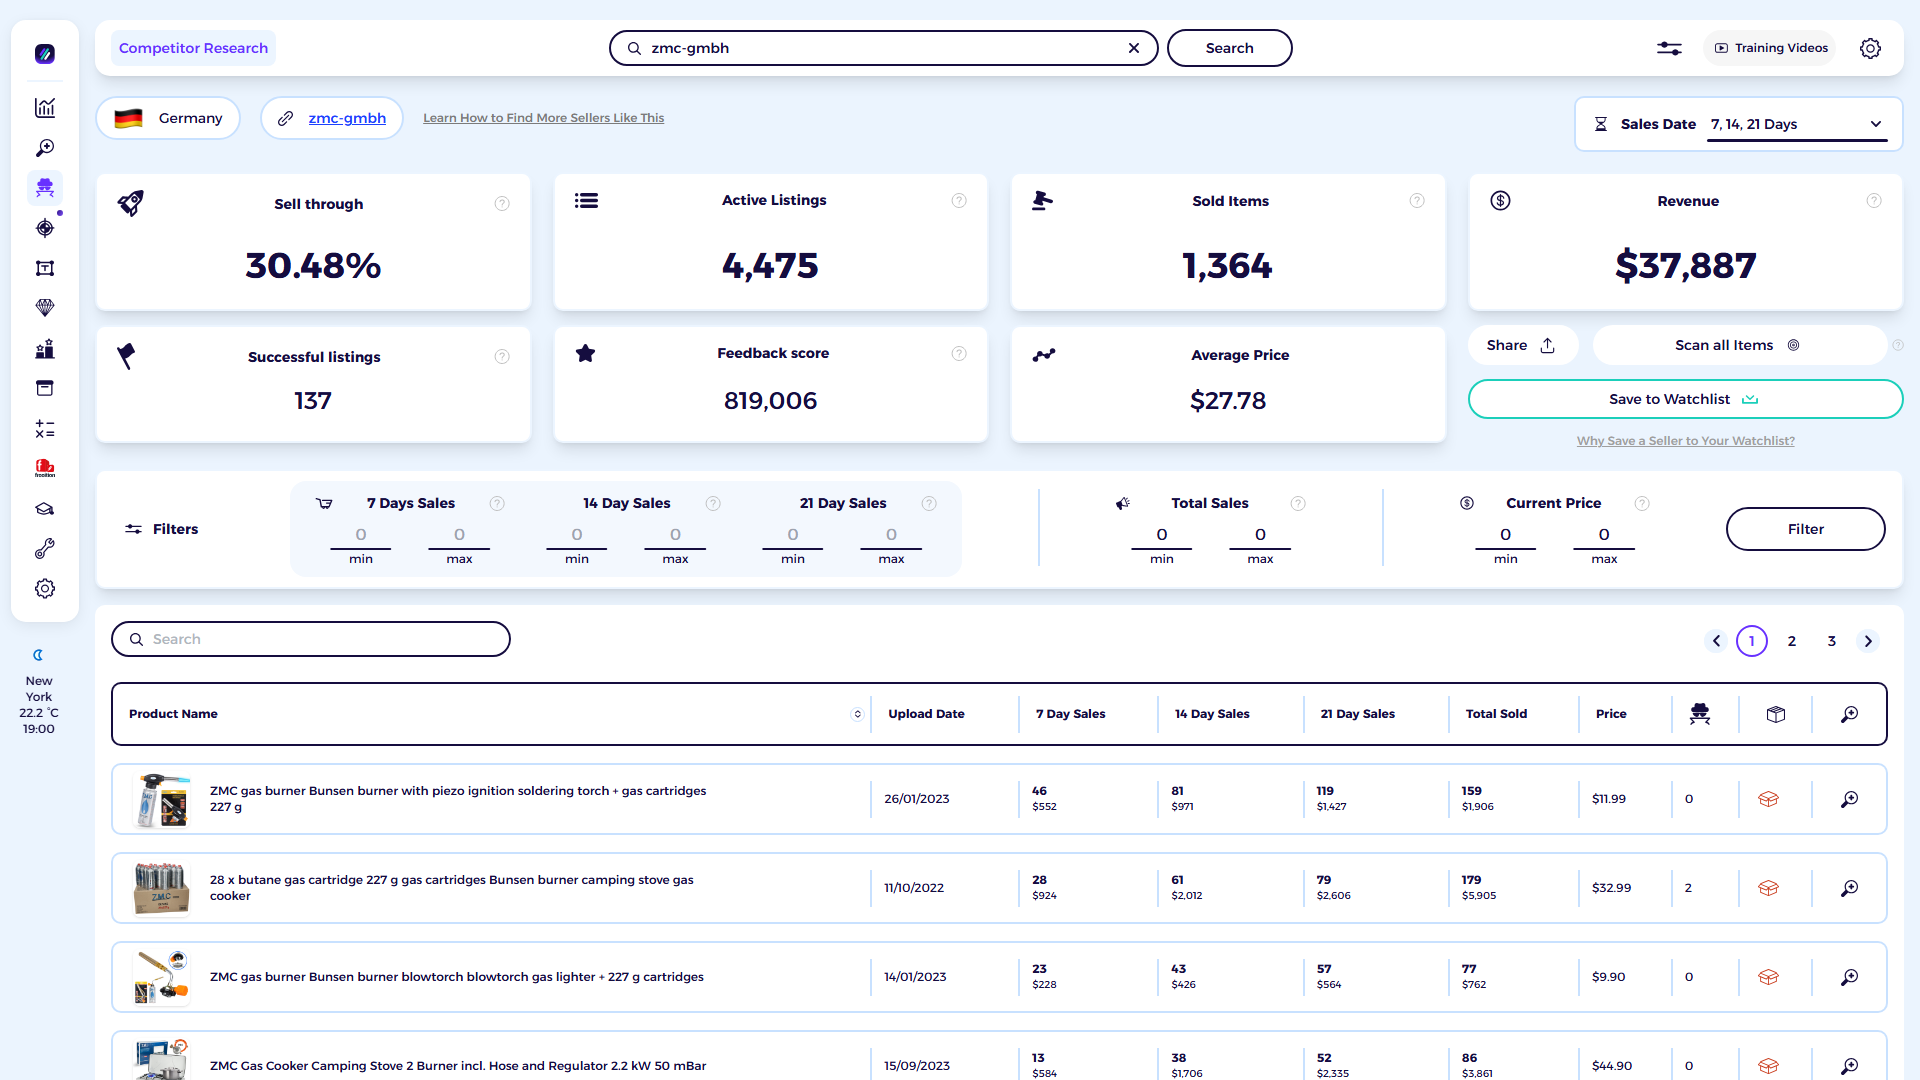Go to next results page arrow
This screenshot has width=1920, height=1080.
1868,641
